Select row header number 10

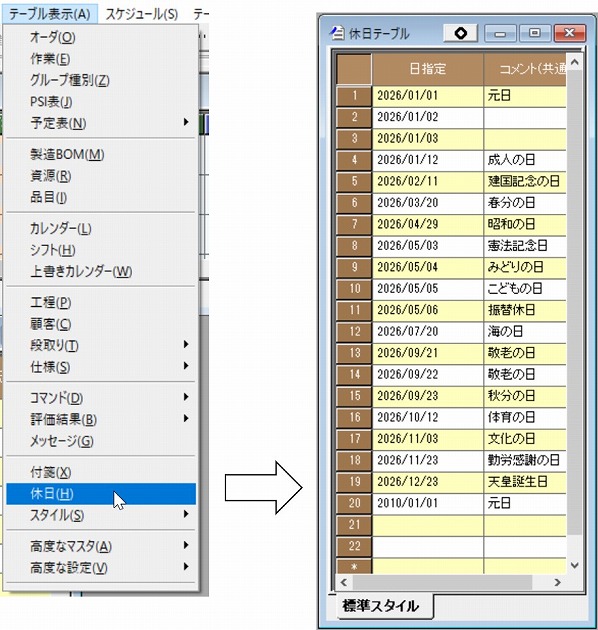click(354, 288)
